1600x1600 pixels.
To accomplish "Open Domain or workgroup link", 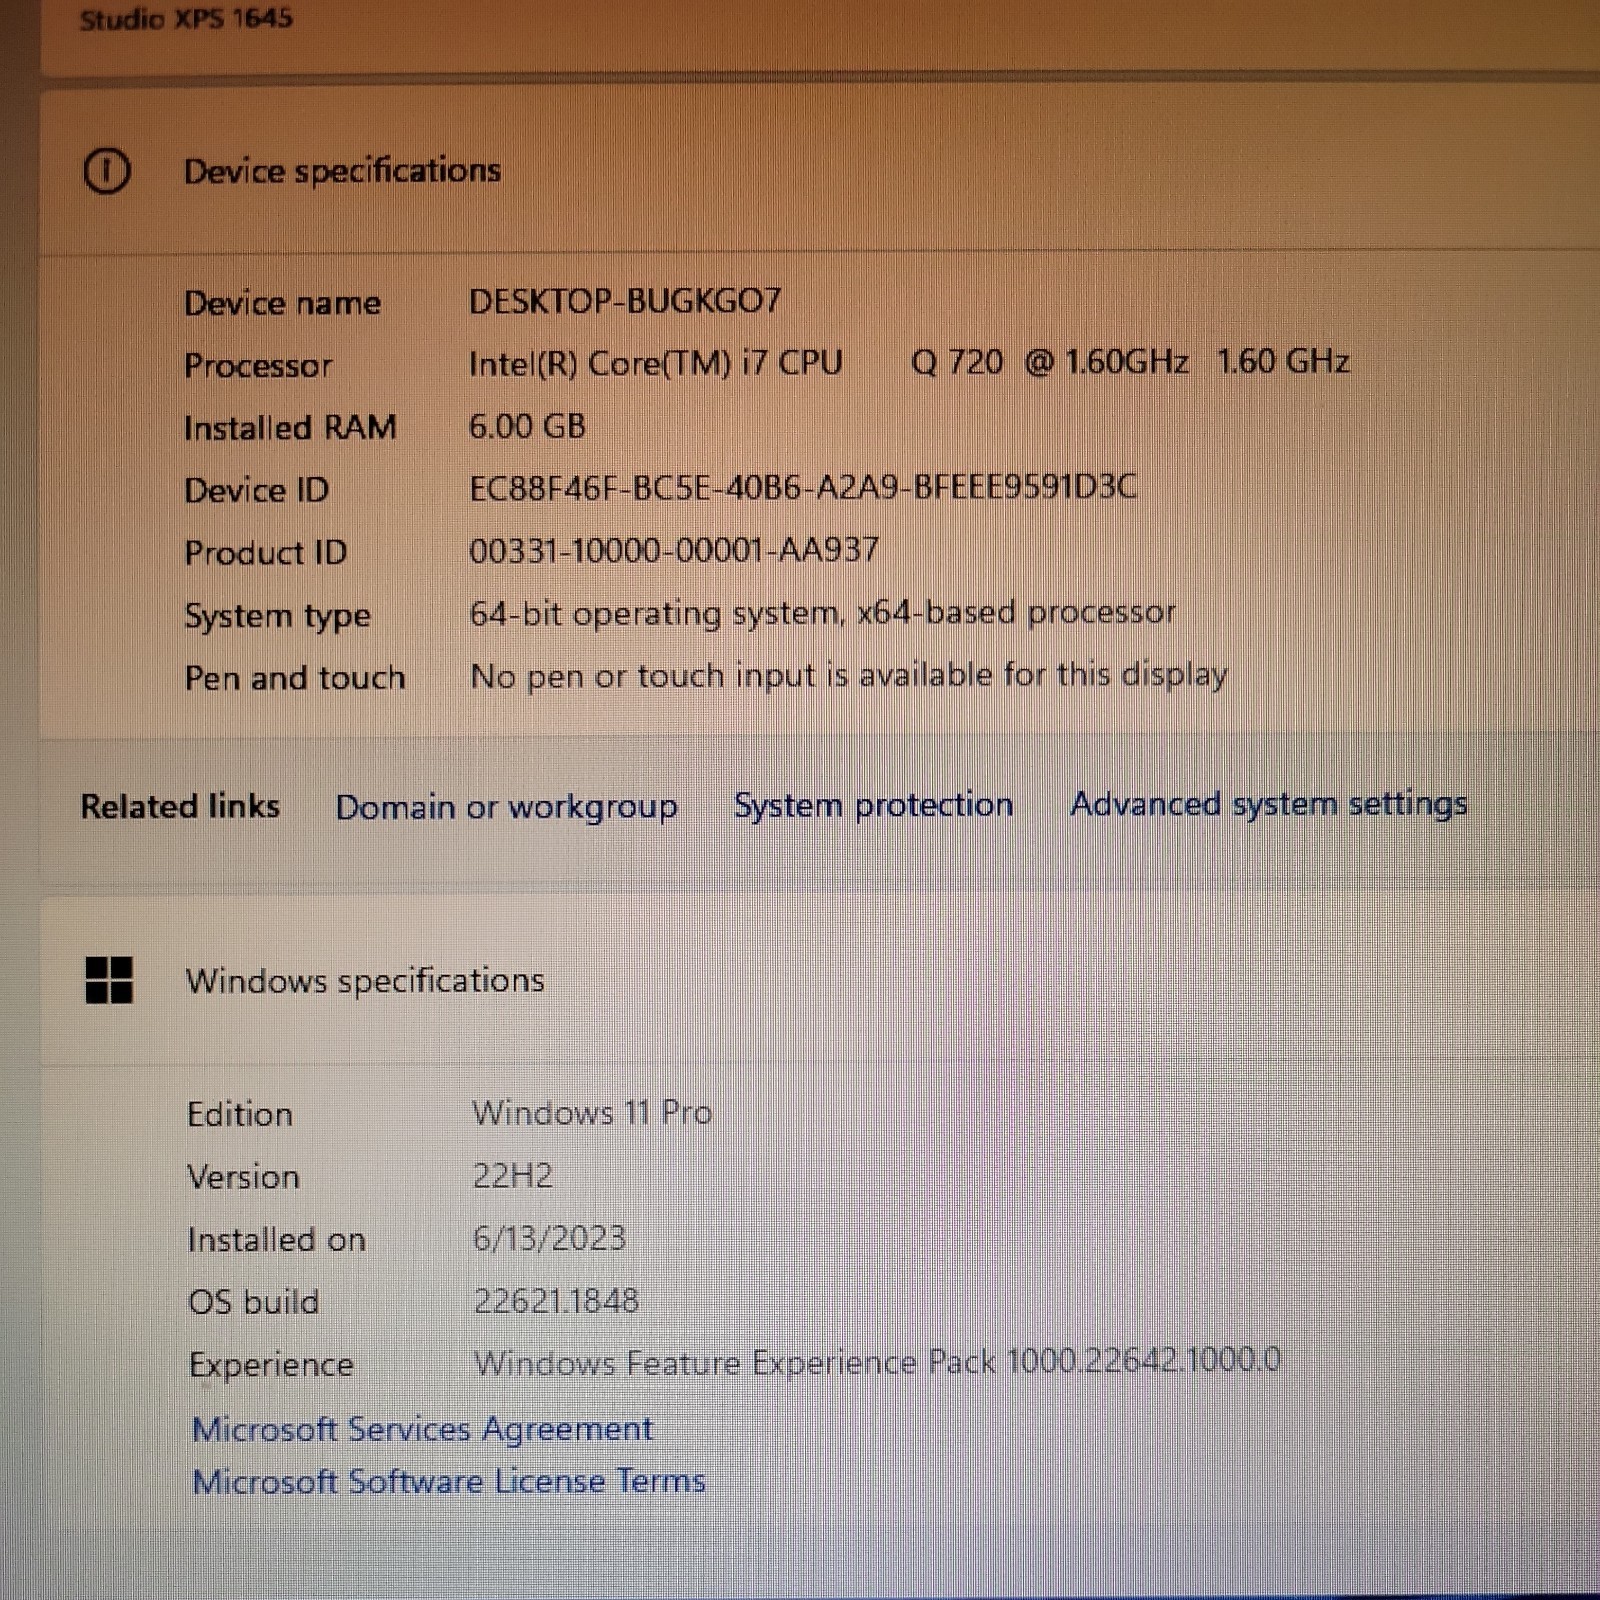I will pos(506,807).
